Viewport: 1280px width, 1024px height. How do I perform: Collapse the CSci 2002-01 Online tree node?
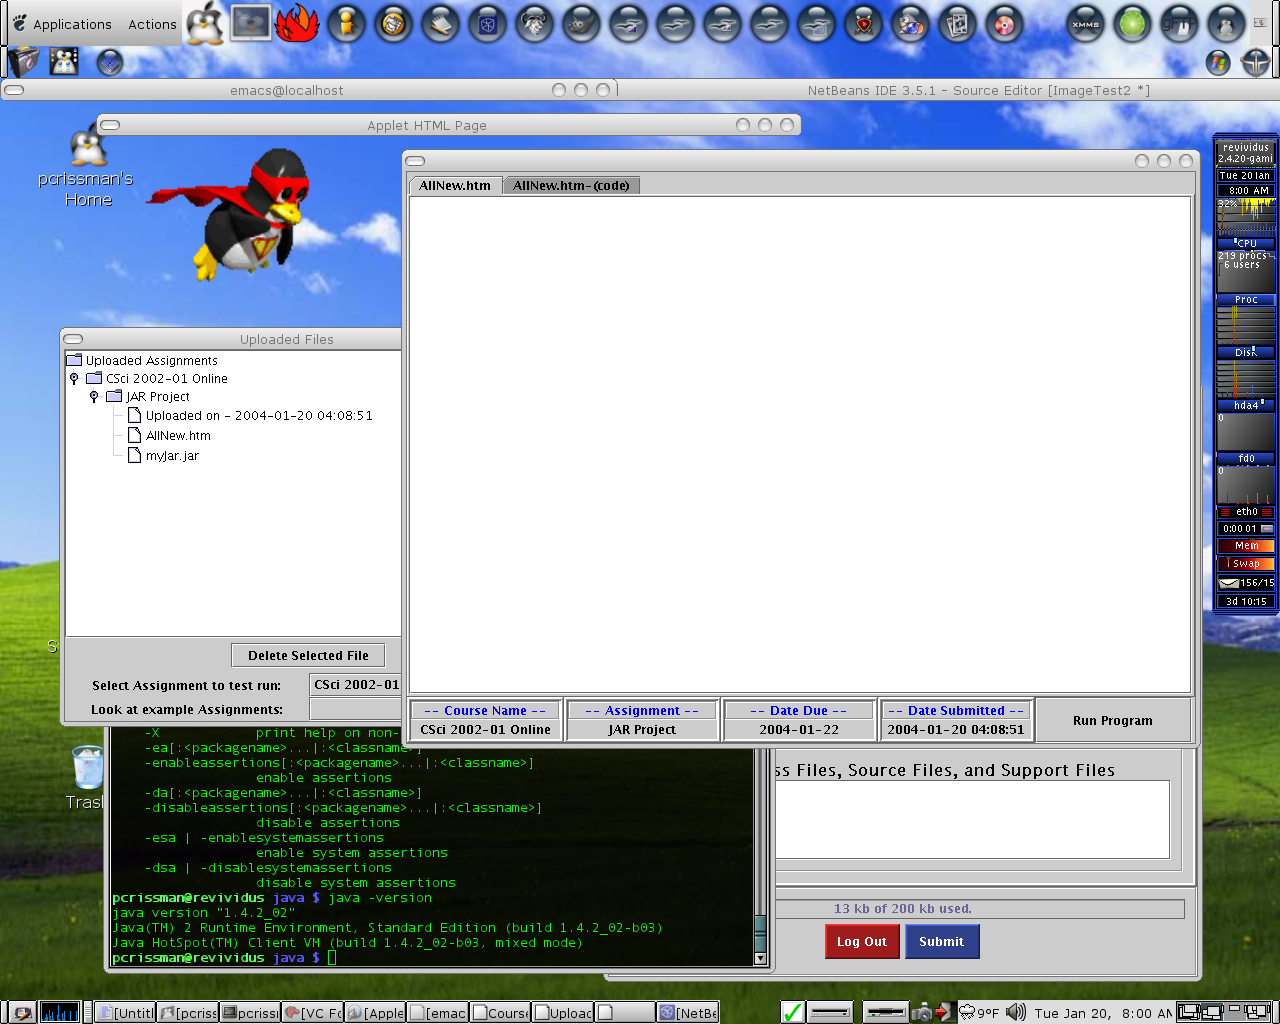click(x=74, y=379)
